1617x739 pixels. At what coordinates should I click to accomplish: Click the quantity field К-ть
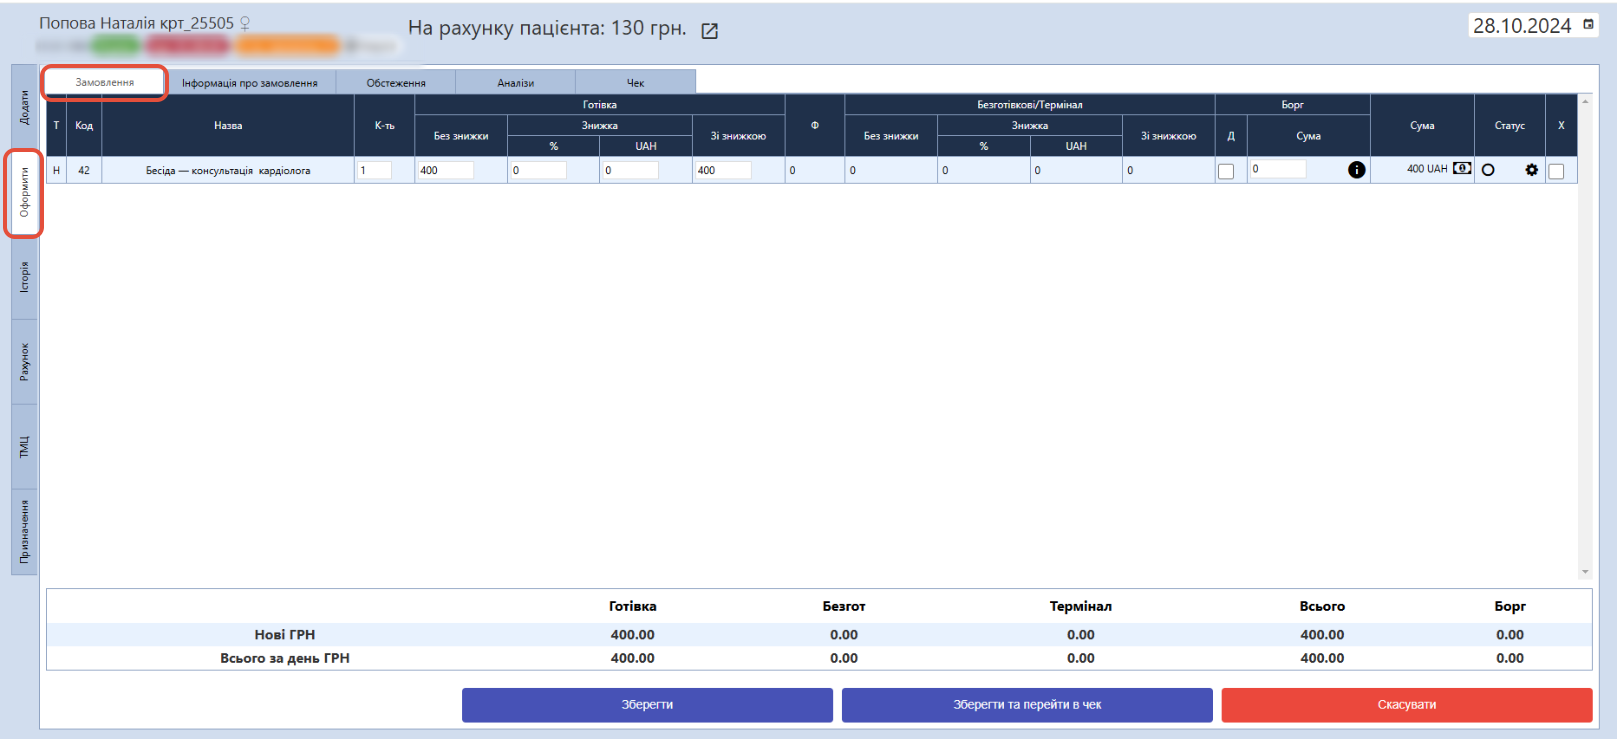(375, 171)
